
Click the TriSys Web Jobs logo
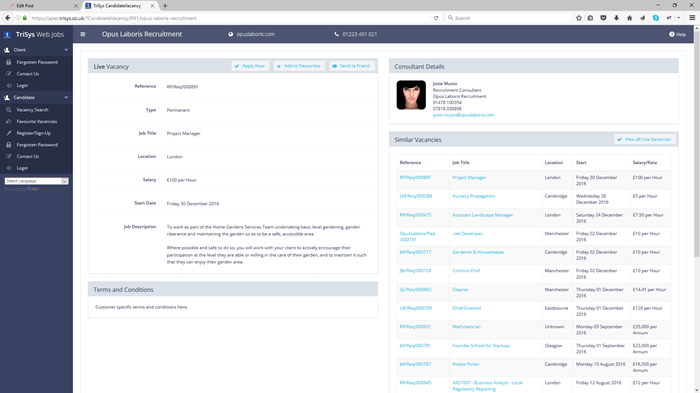pos(35,34)
